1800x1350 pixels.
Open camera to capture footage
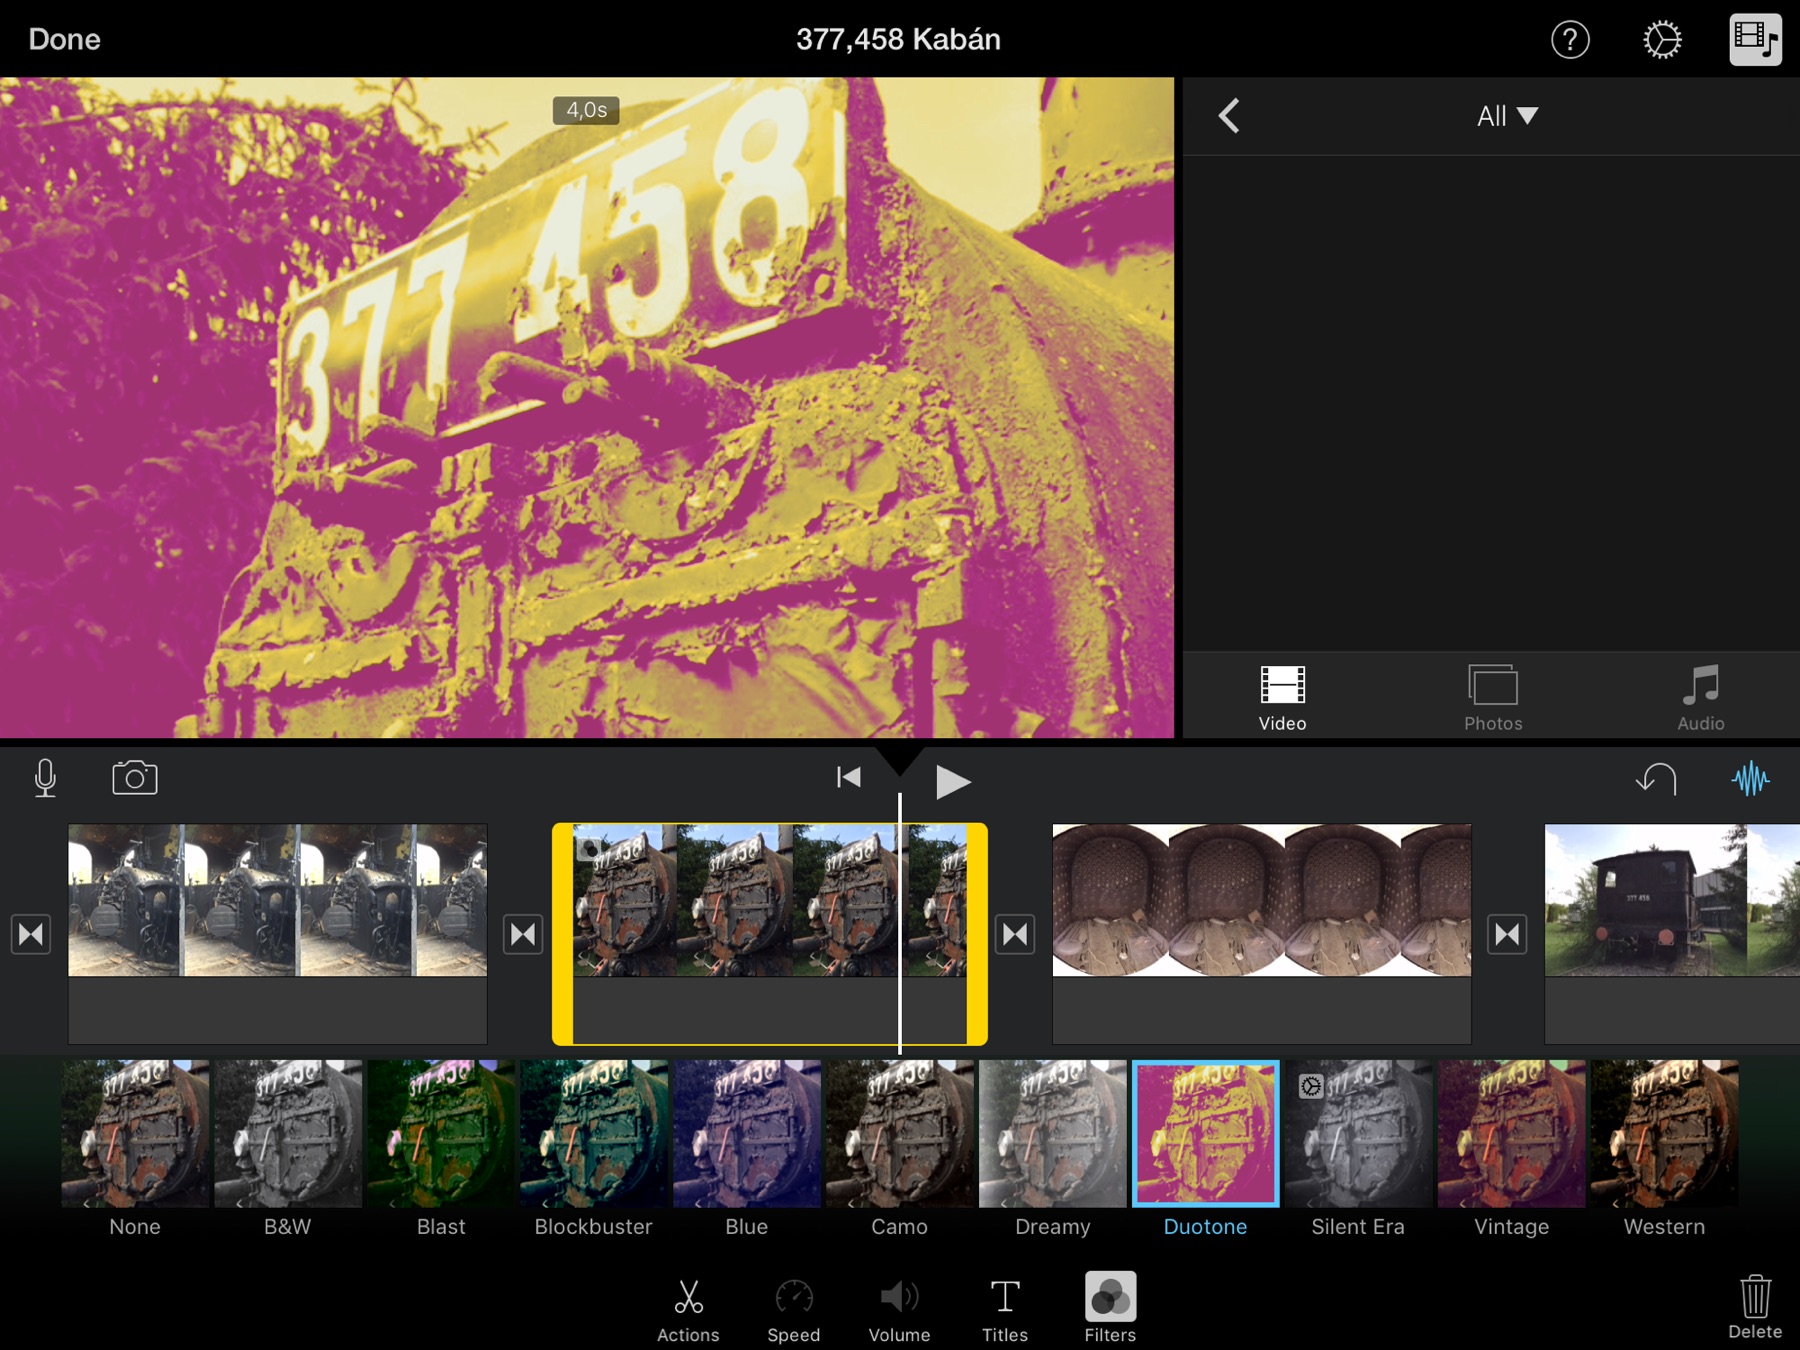pyautogui.click(x=135, y=778)
